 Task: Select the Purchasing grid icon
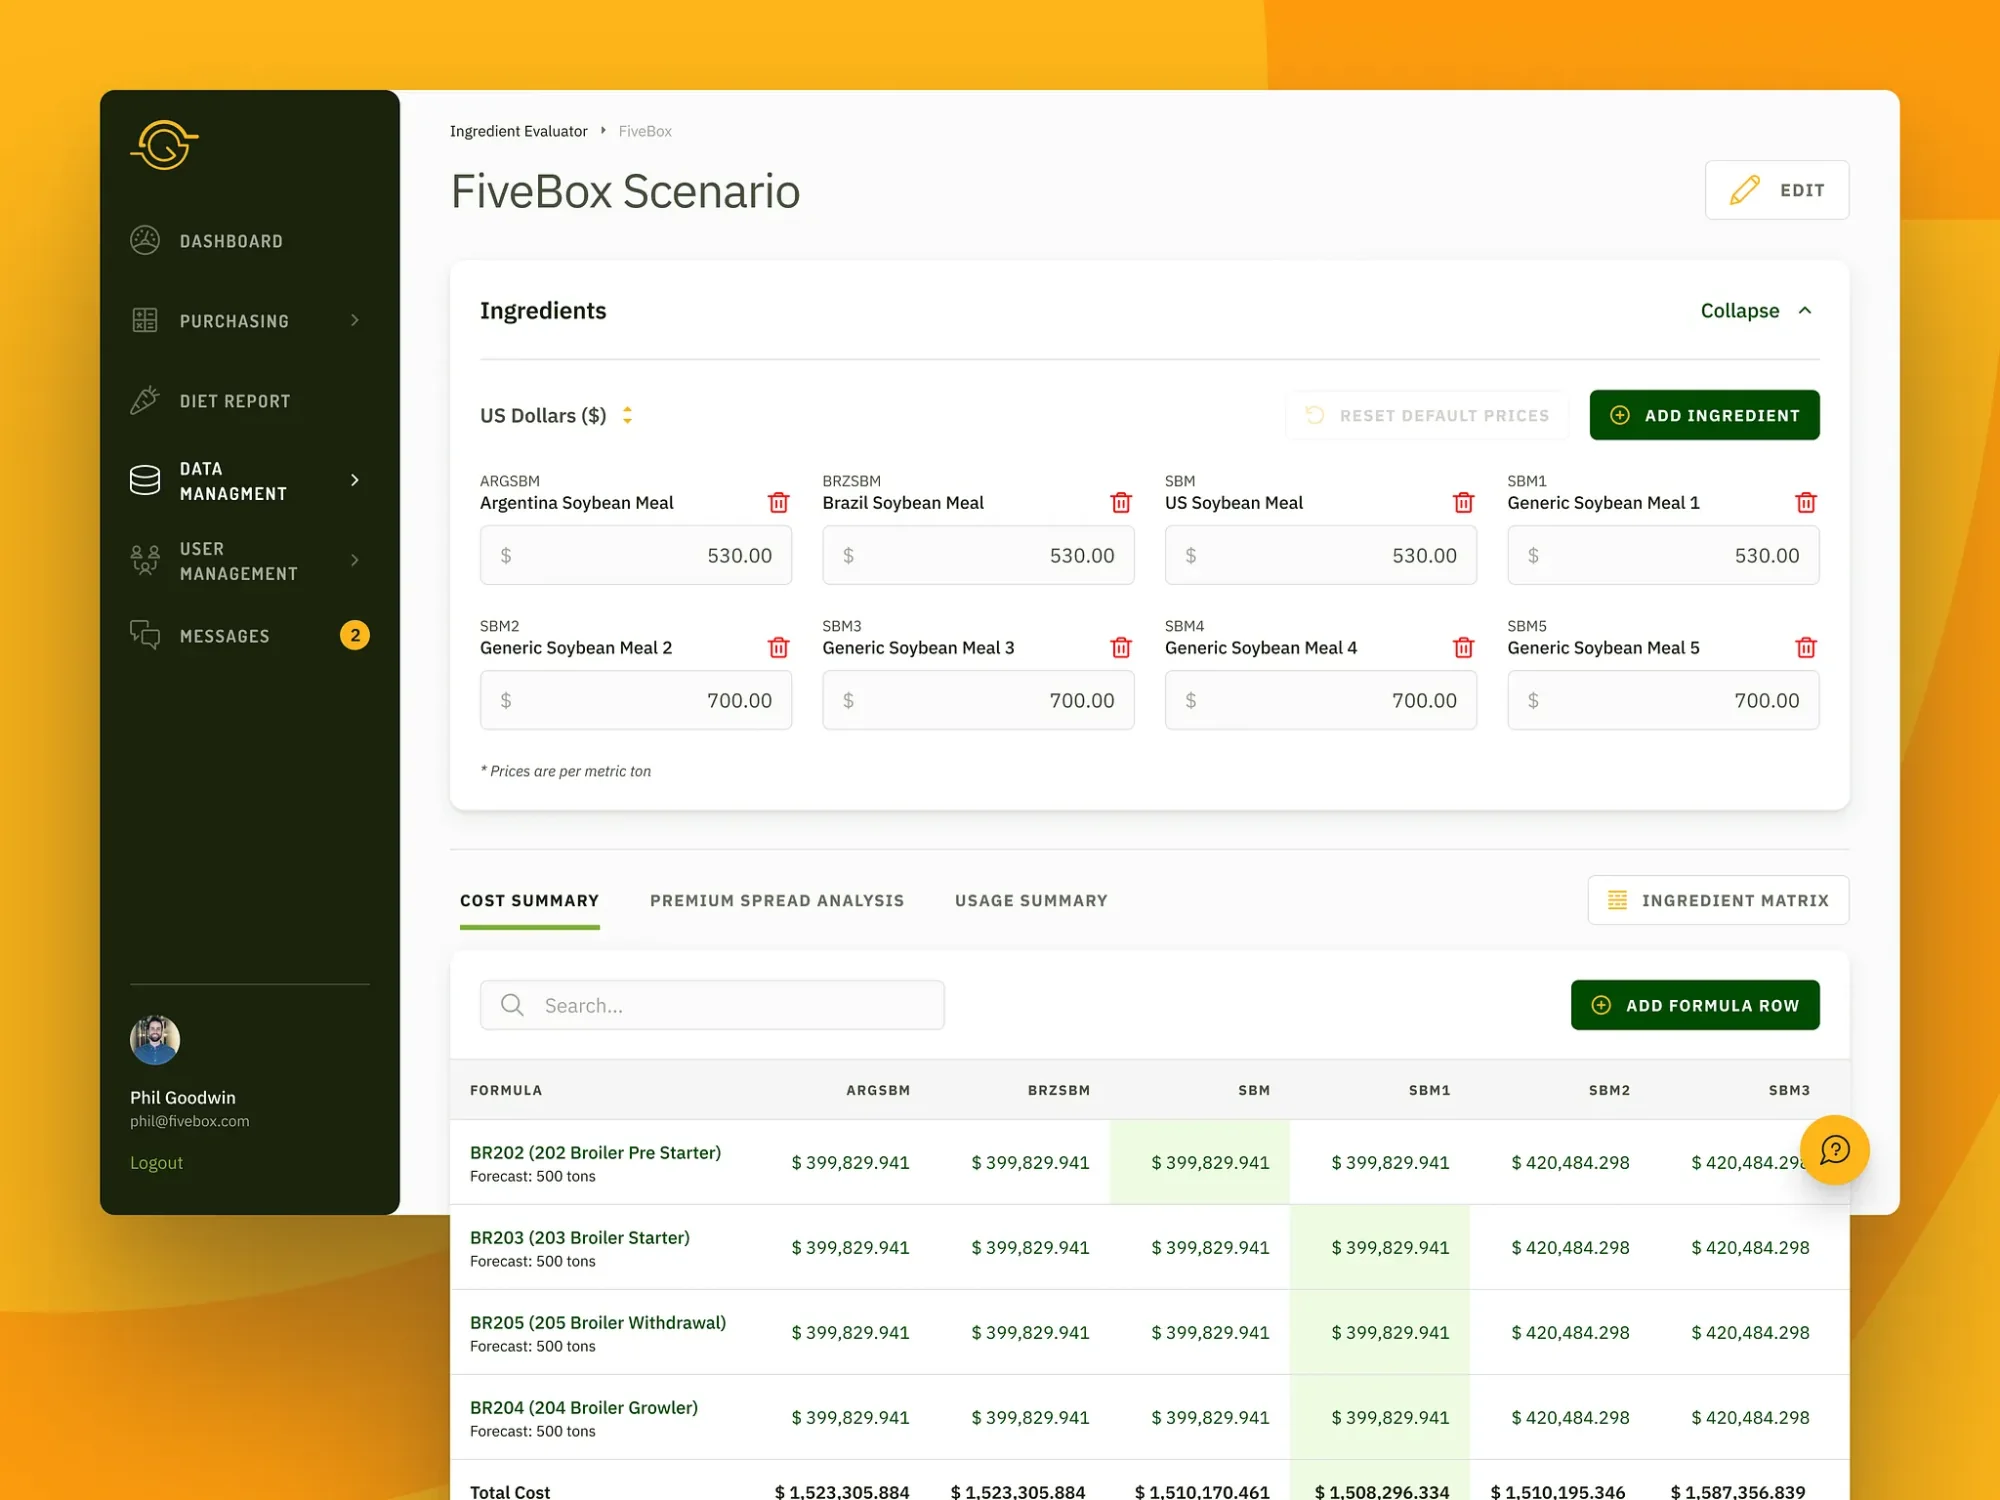(145, 320)
